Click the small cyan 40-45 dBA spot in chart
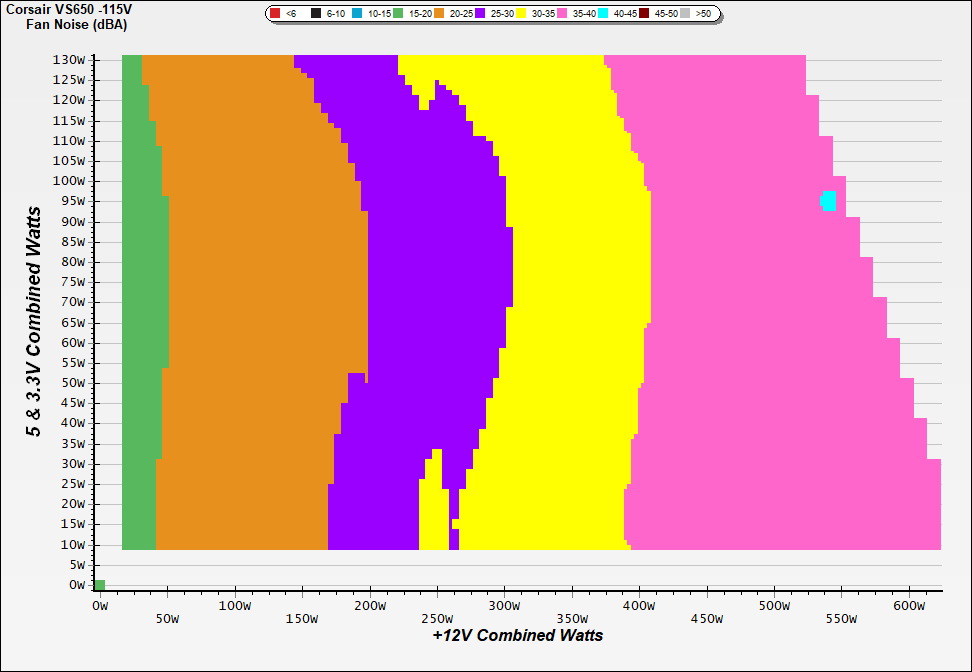 tap(828, 201)
